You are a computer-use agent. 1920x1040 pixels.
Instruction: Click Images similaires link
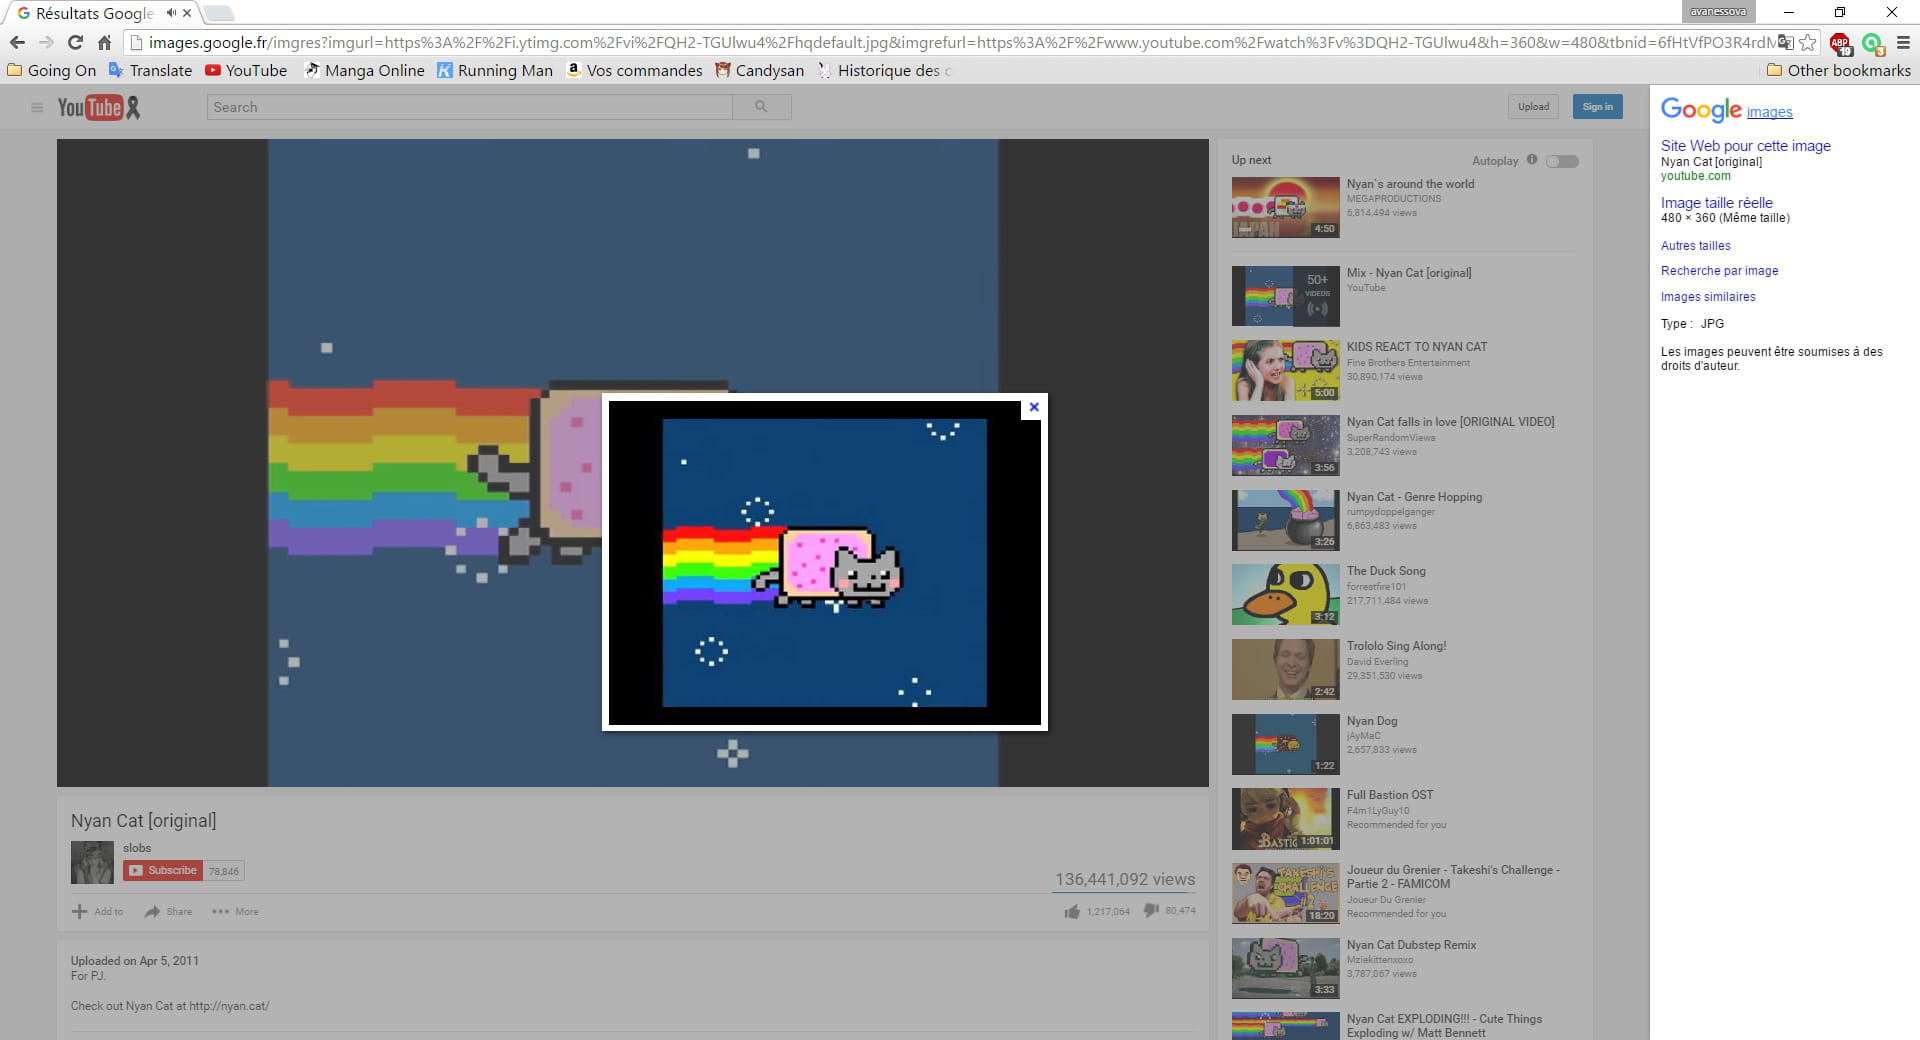(x=1708, y=297)
